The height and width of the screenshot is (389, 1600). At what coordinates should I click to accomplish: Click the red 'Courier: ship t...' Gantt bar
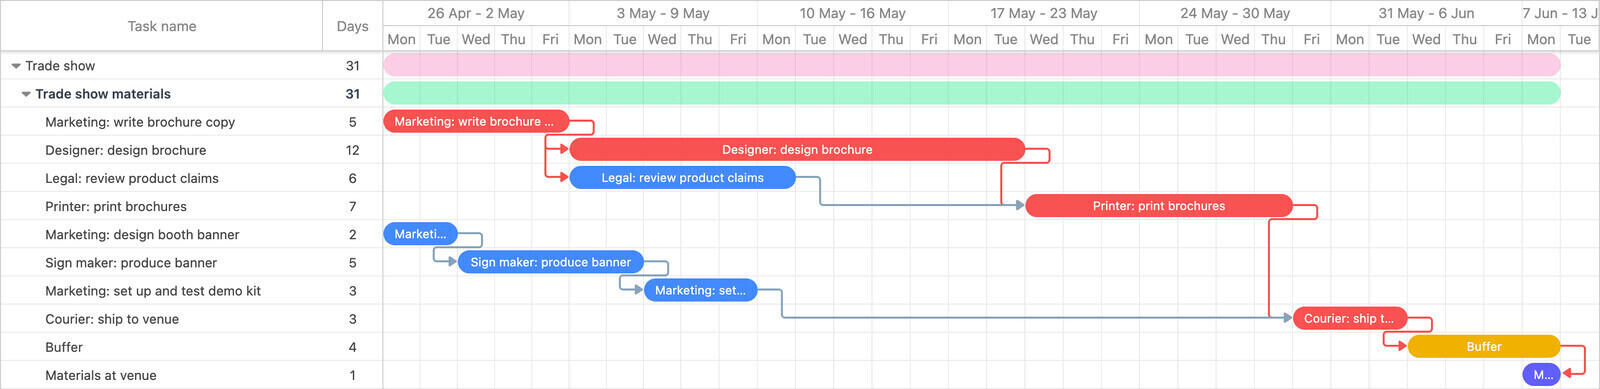1350,318
